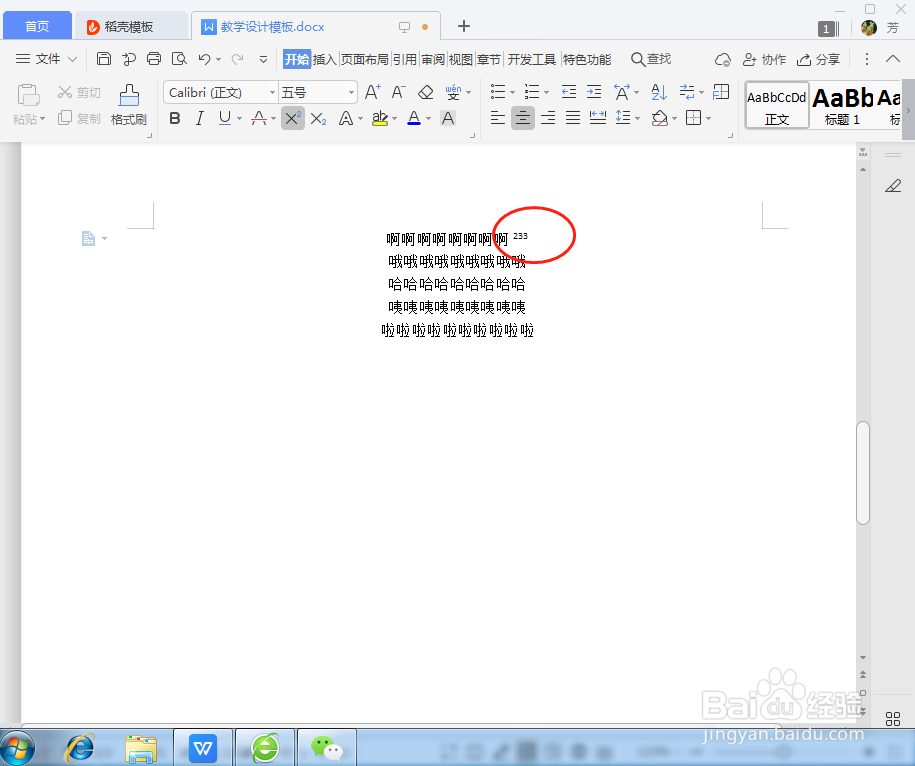915x766 pixels.
Task: Enable center text alignment
Action: coord(522,118)
